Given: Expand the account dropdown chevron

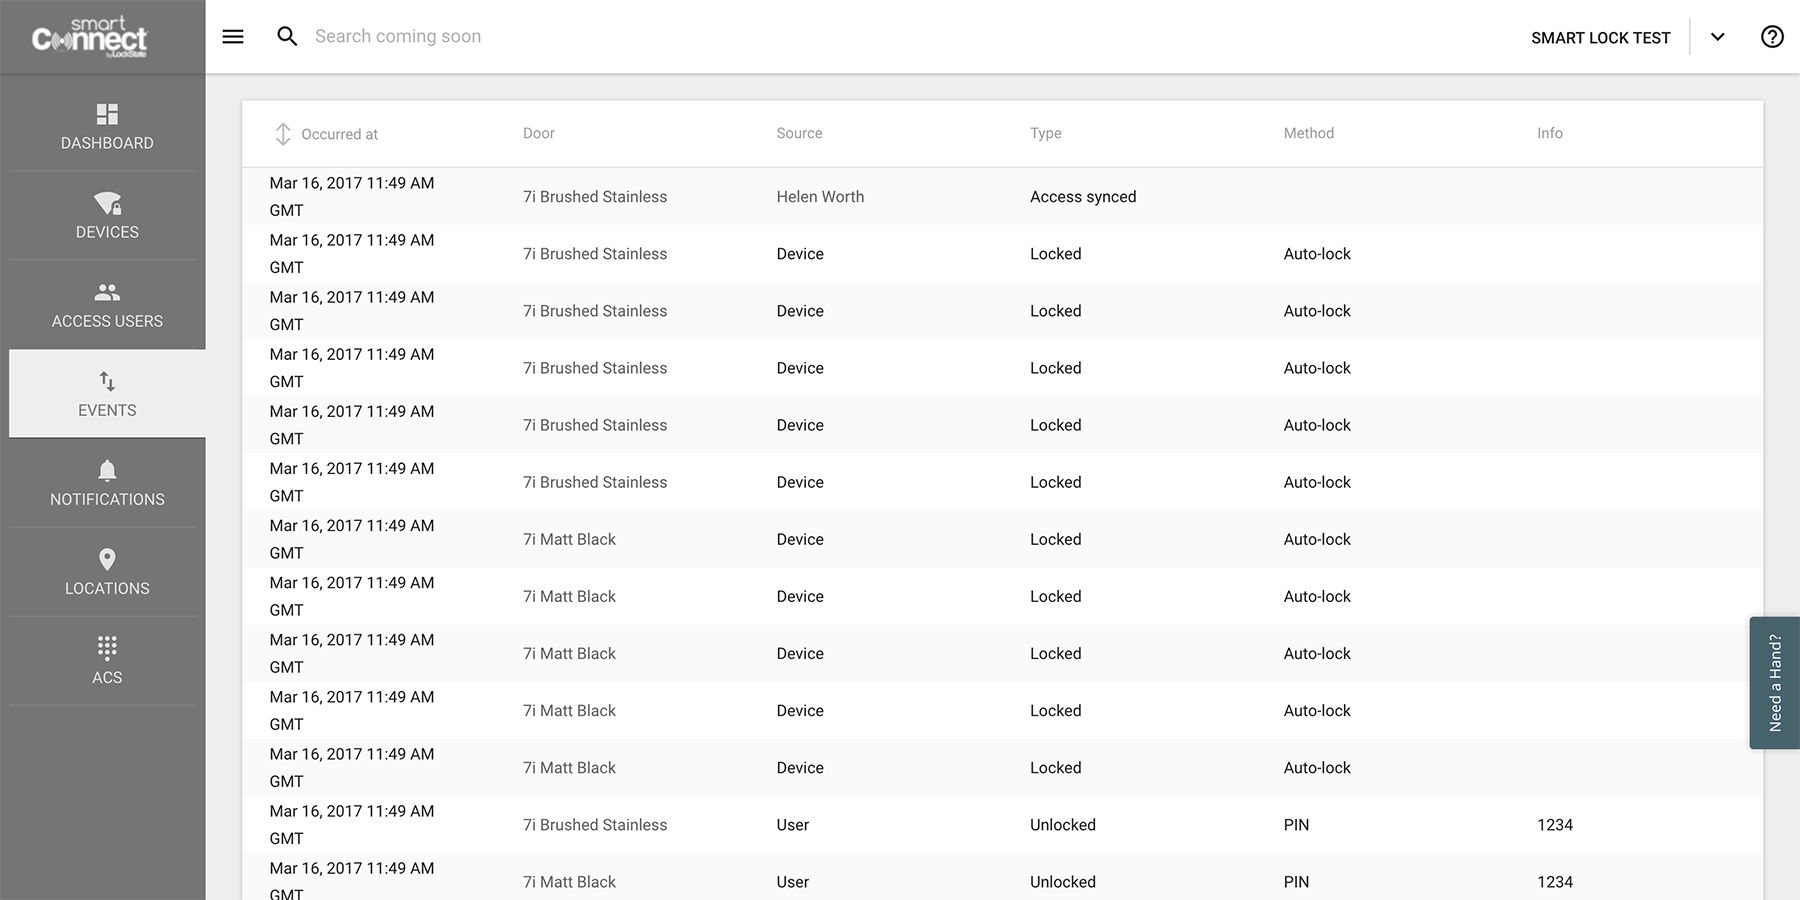Looking at the screenshot, I should 1717,37.
